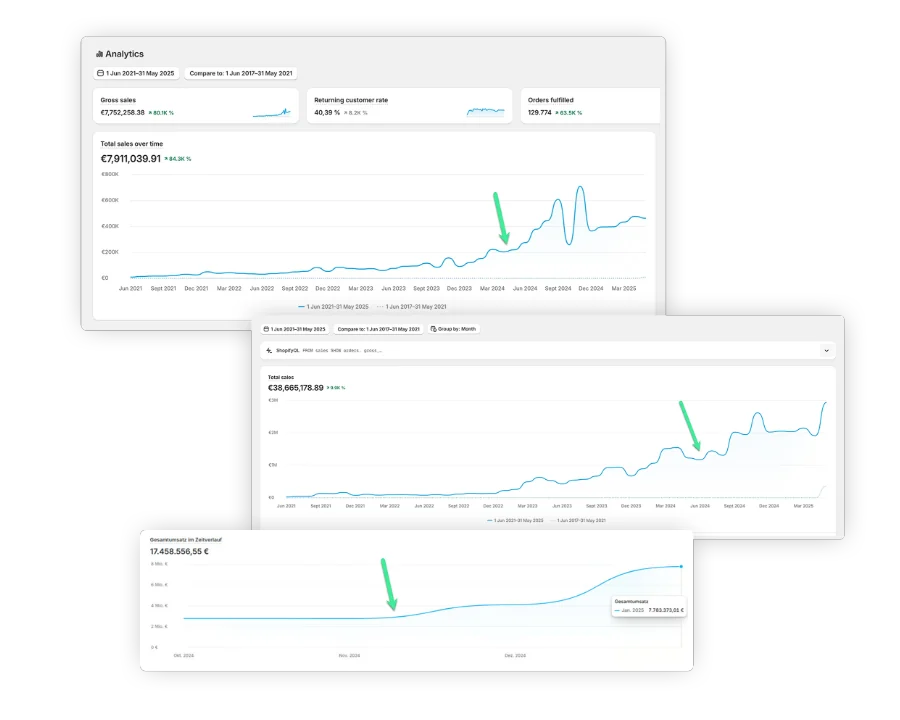
Task: Click the €38,665,178.89 total sales value
Action: coord(296,388)
